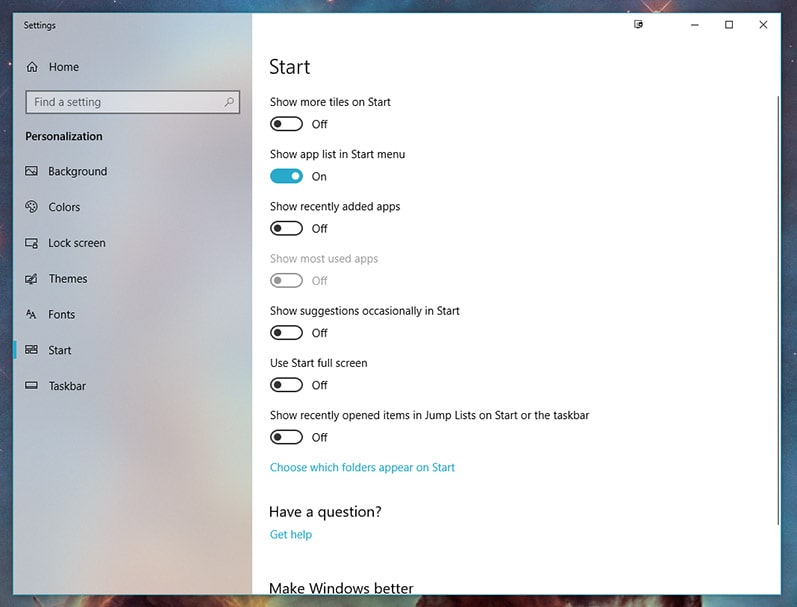The height and width of the screenshot is (607, 797).
Task: Click the Lock screen monitor icon
Action: tap(32, 243)
